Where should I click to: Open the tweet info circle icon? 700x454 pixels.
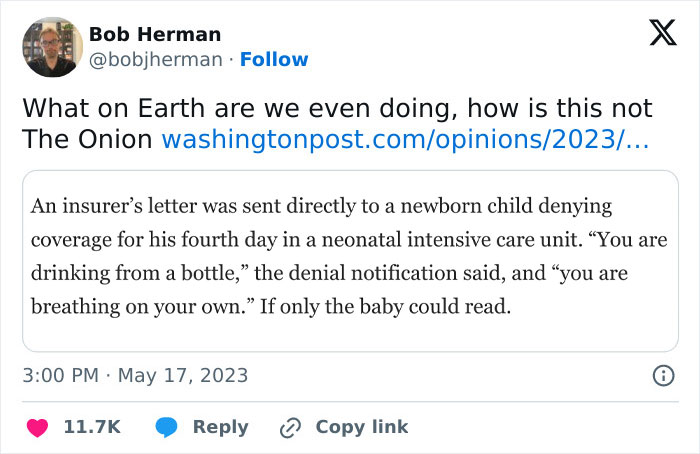tap(662, 376)
